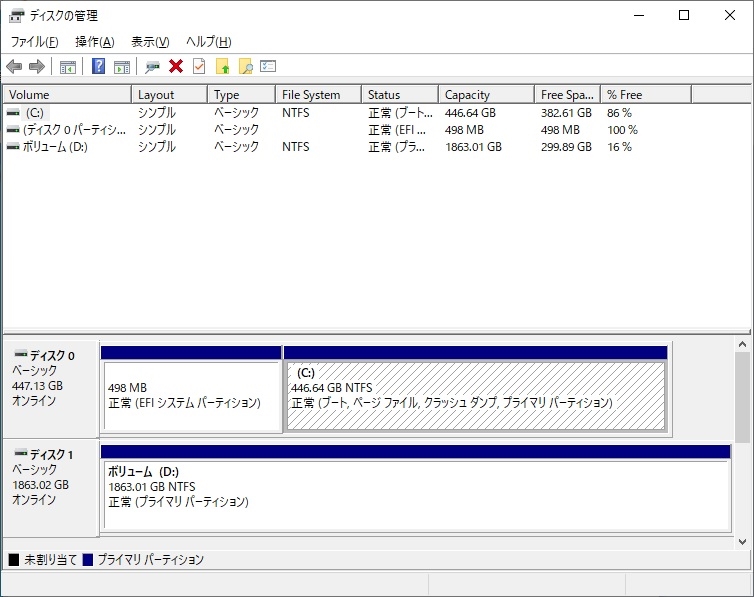The height and width of the screenshot is (597, 754).
Task: Select the ディスク 0 disk label panel
Action: coord(51,389)
